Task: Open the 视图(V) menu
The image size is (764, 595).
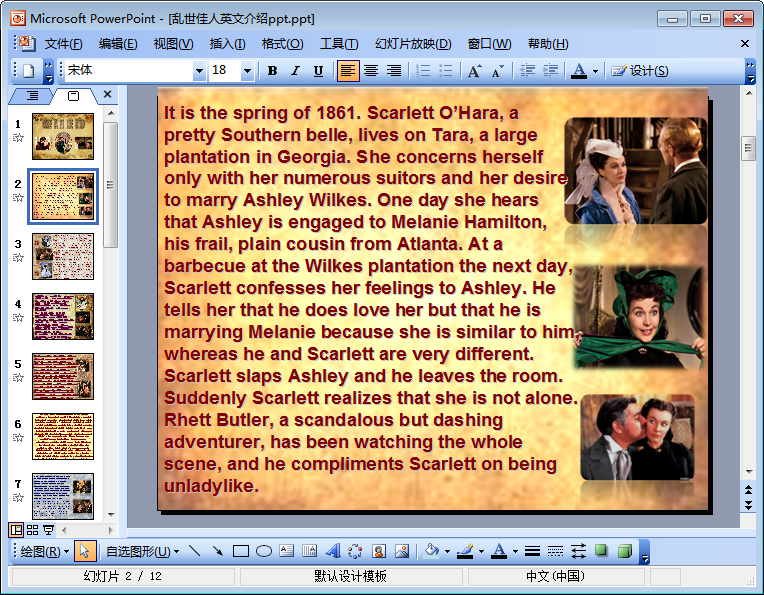Action: click(x=173, y=44)
